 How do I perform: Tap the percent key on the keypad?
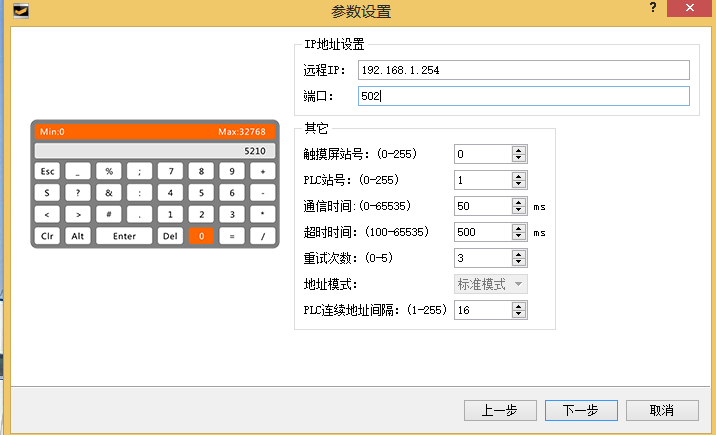point(108,171)
